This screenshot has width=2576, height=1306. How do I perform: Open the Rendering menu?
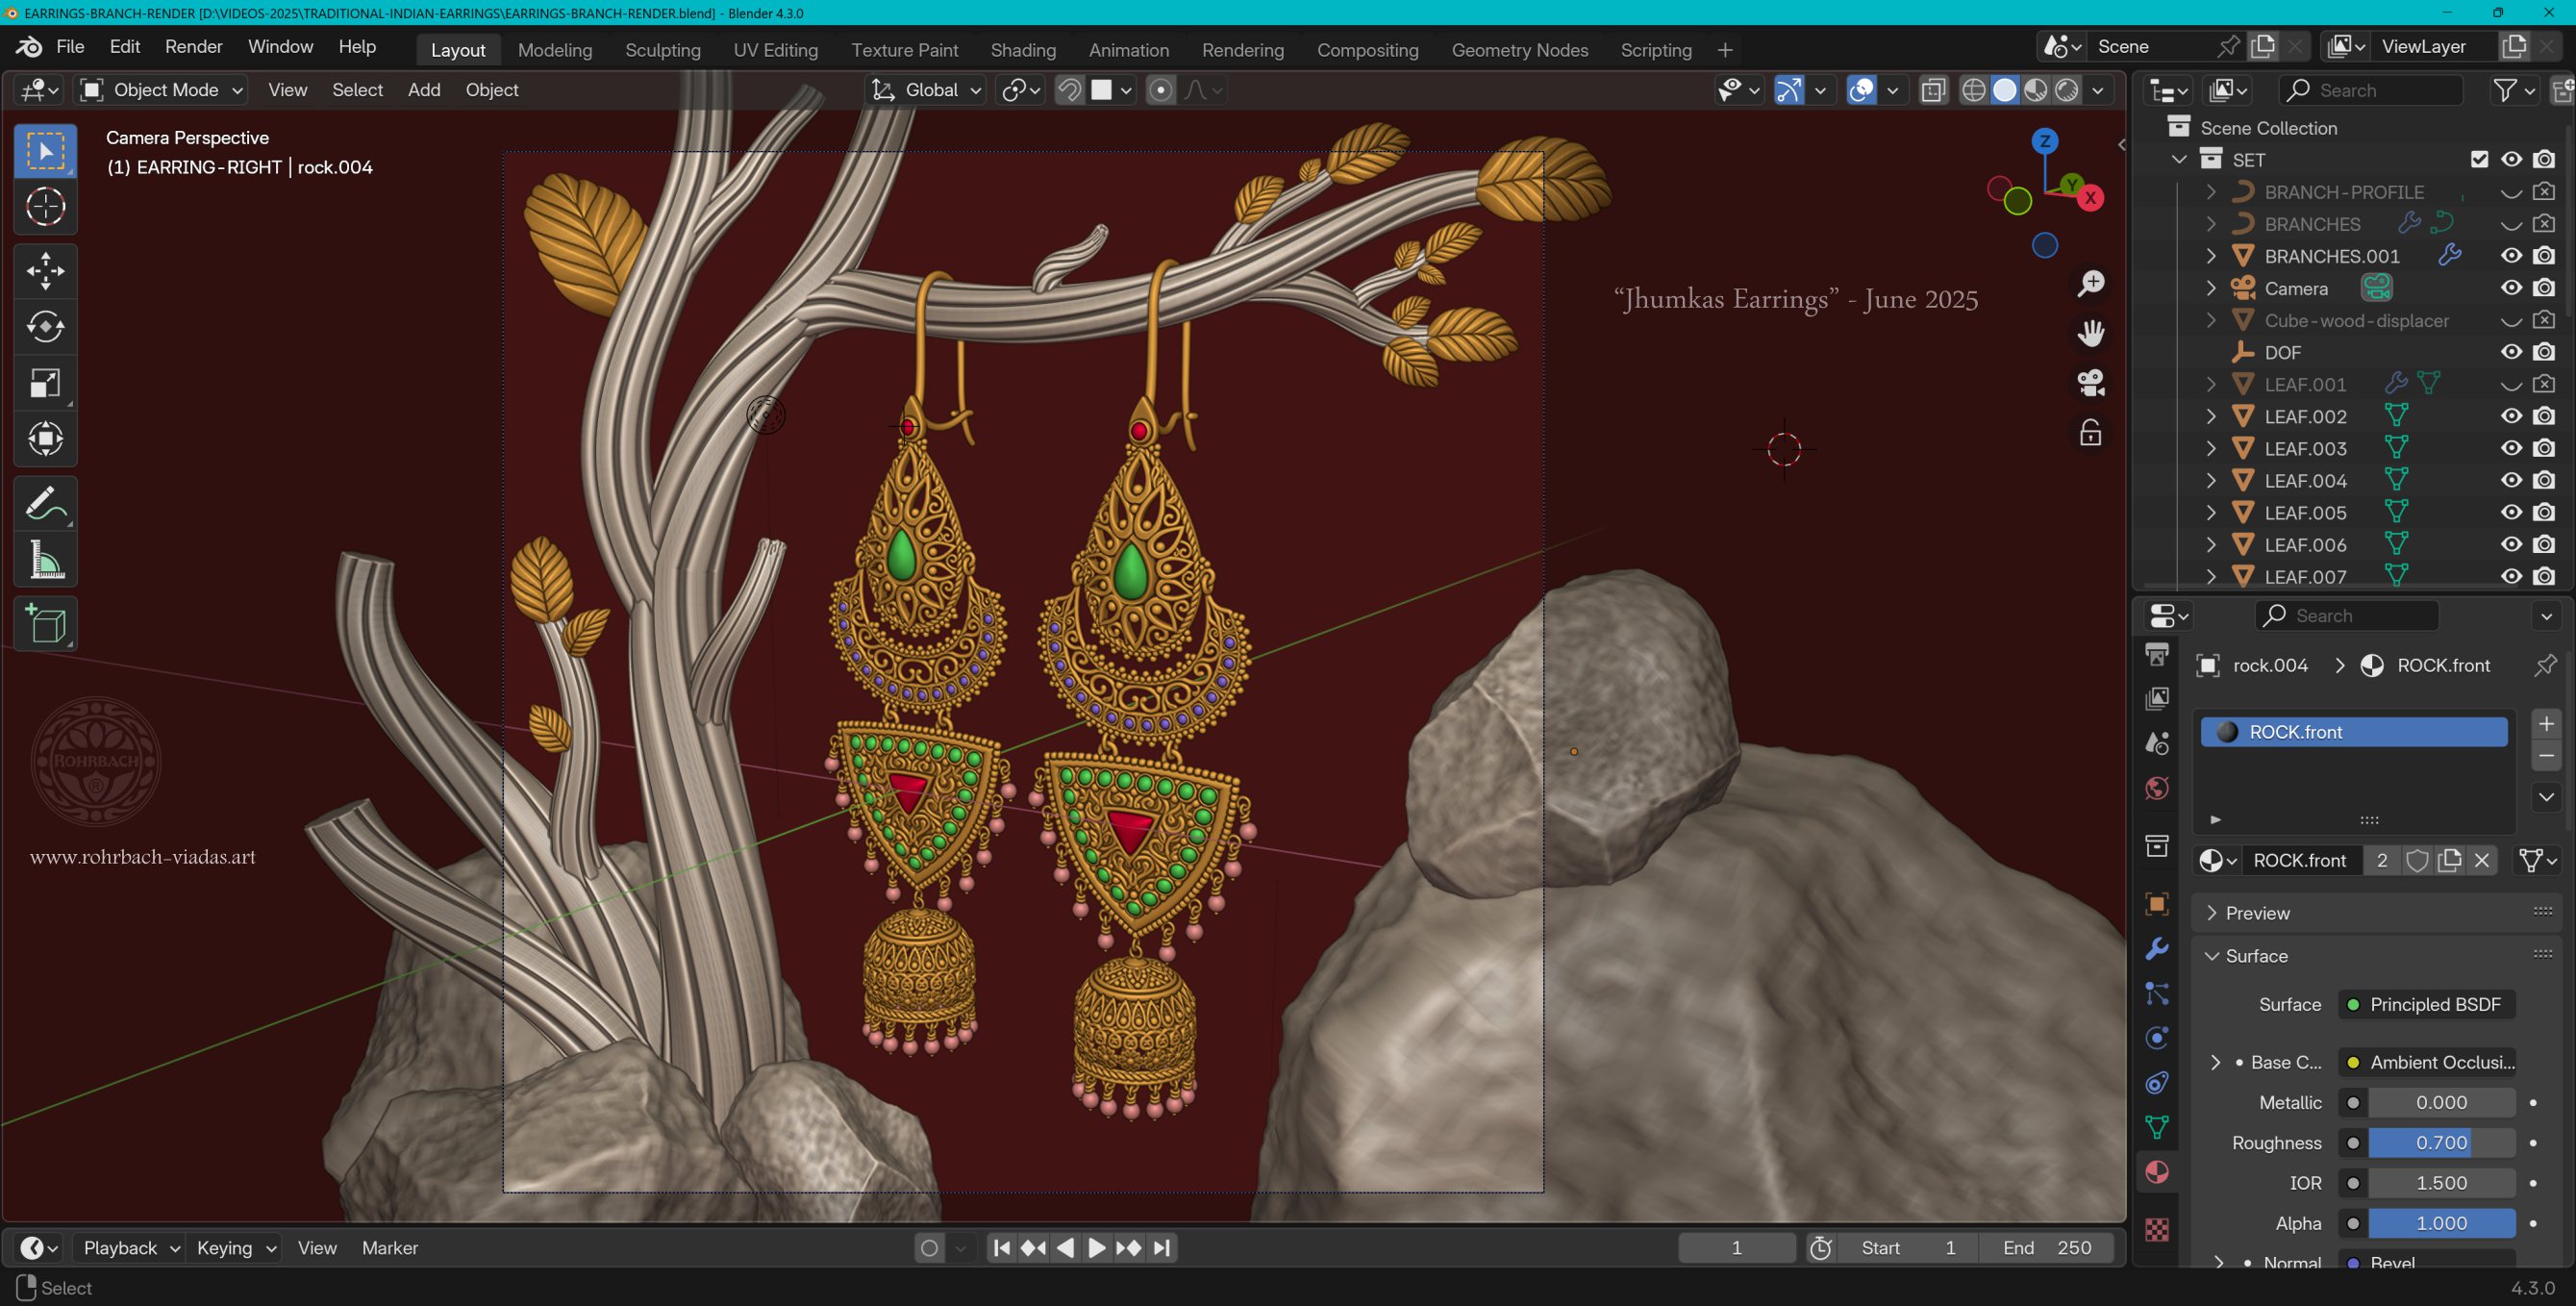point(1242,50)
